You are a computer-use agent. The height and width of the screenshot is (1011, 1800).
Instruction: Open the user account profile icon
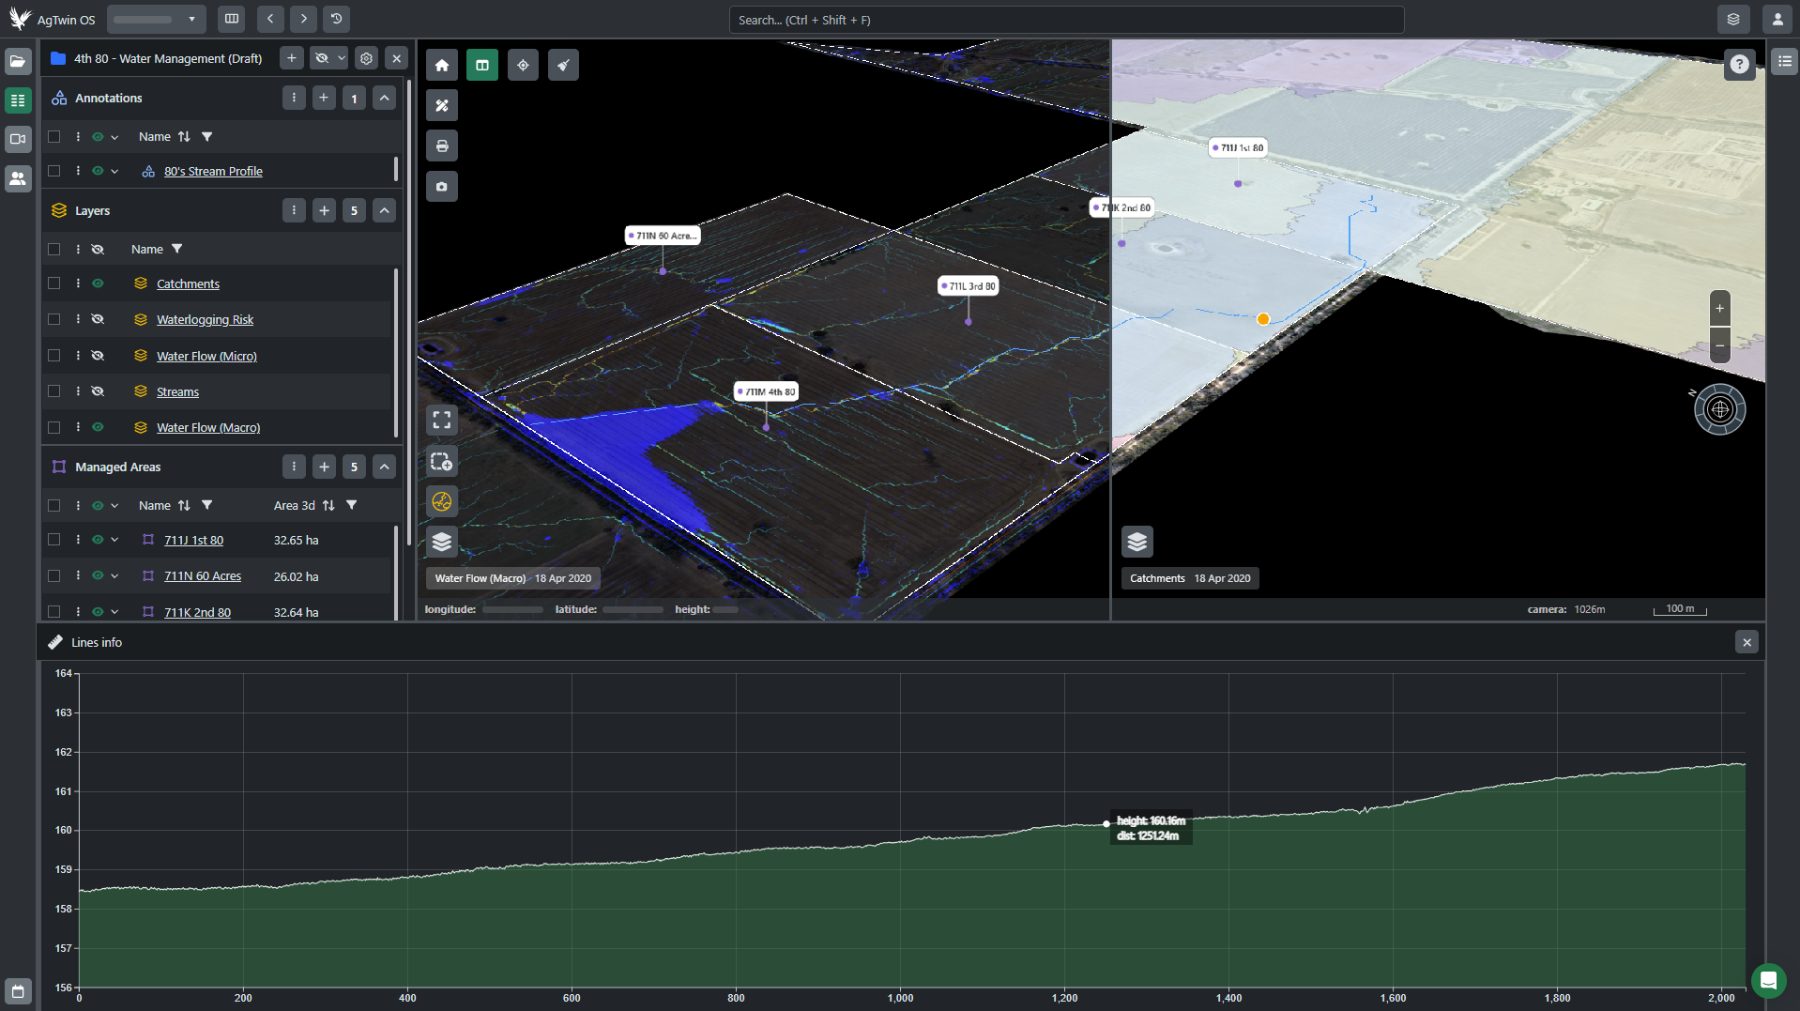coord(1777,19)
